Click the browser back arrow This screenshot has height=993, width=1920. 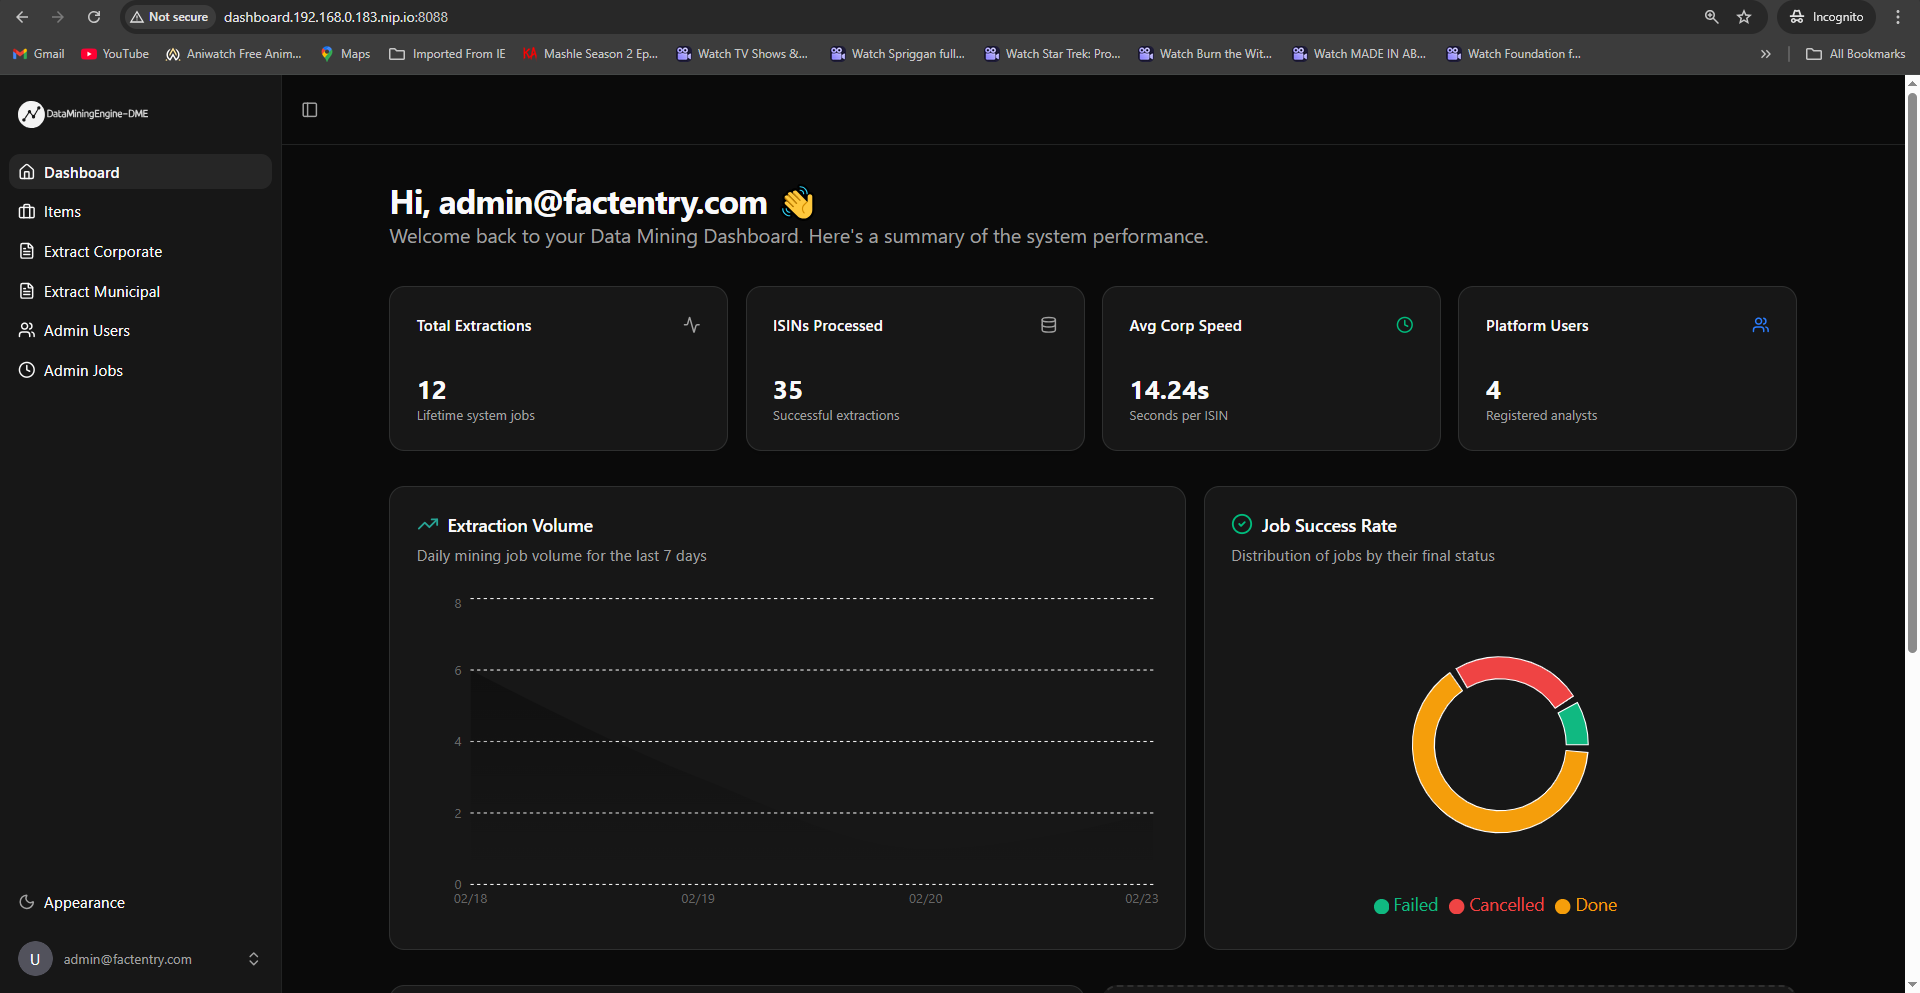[22, 17]
